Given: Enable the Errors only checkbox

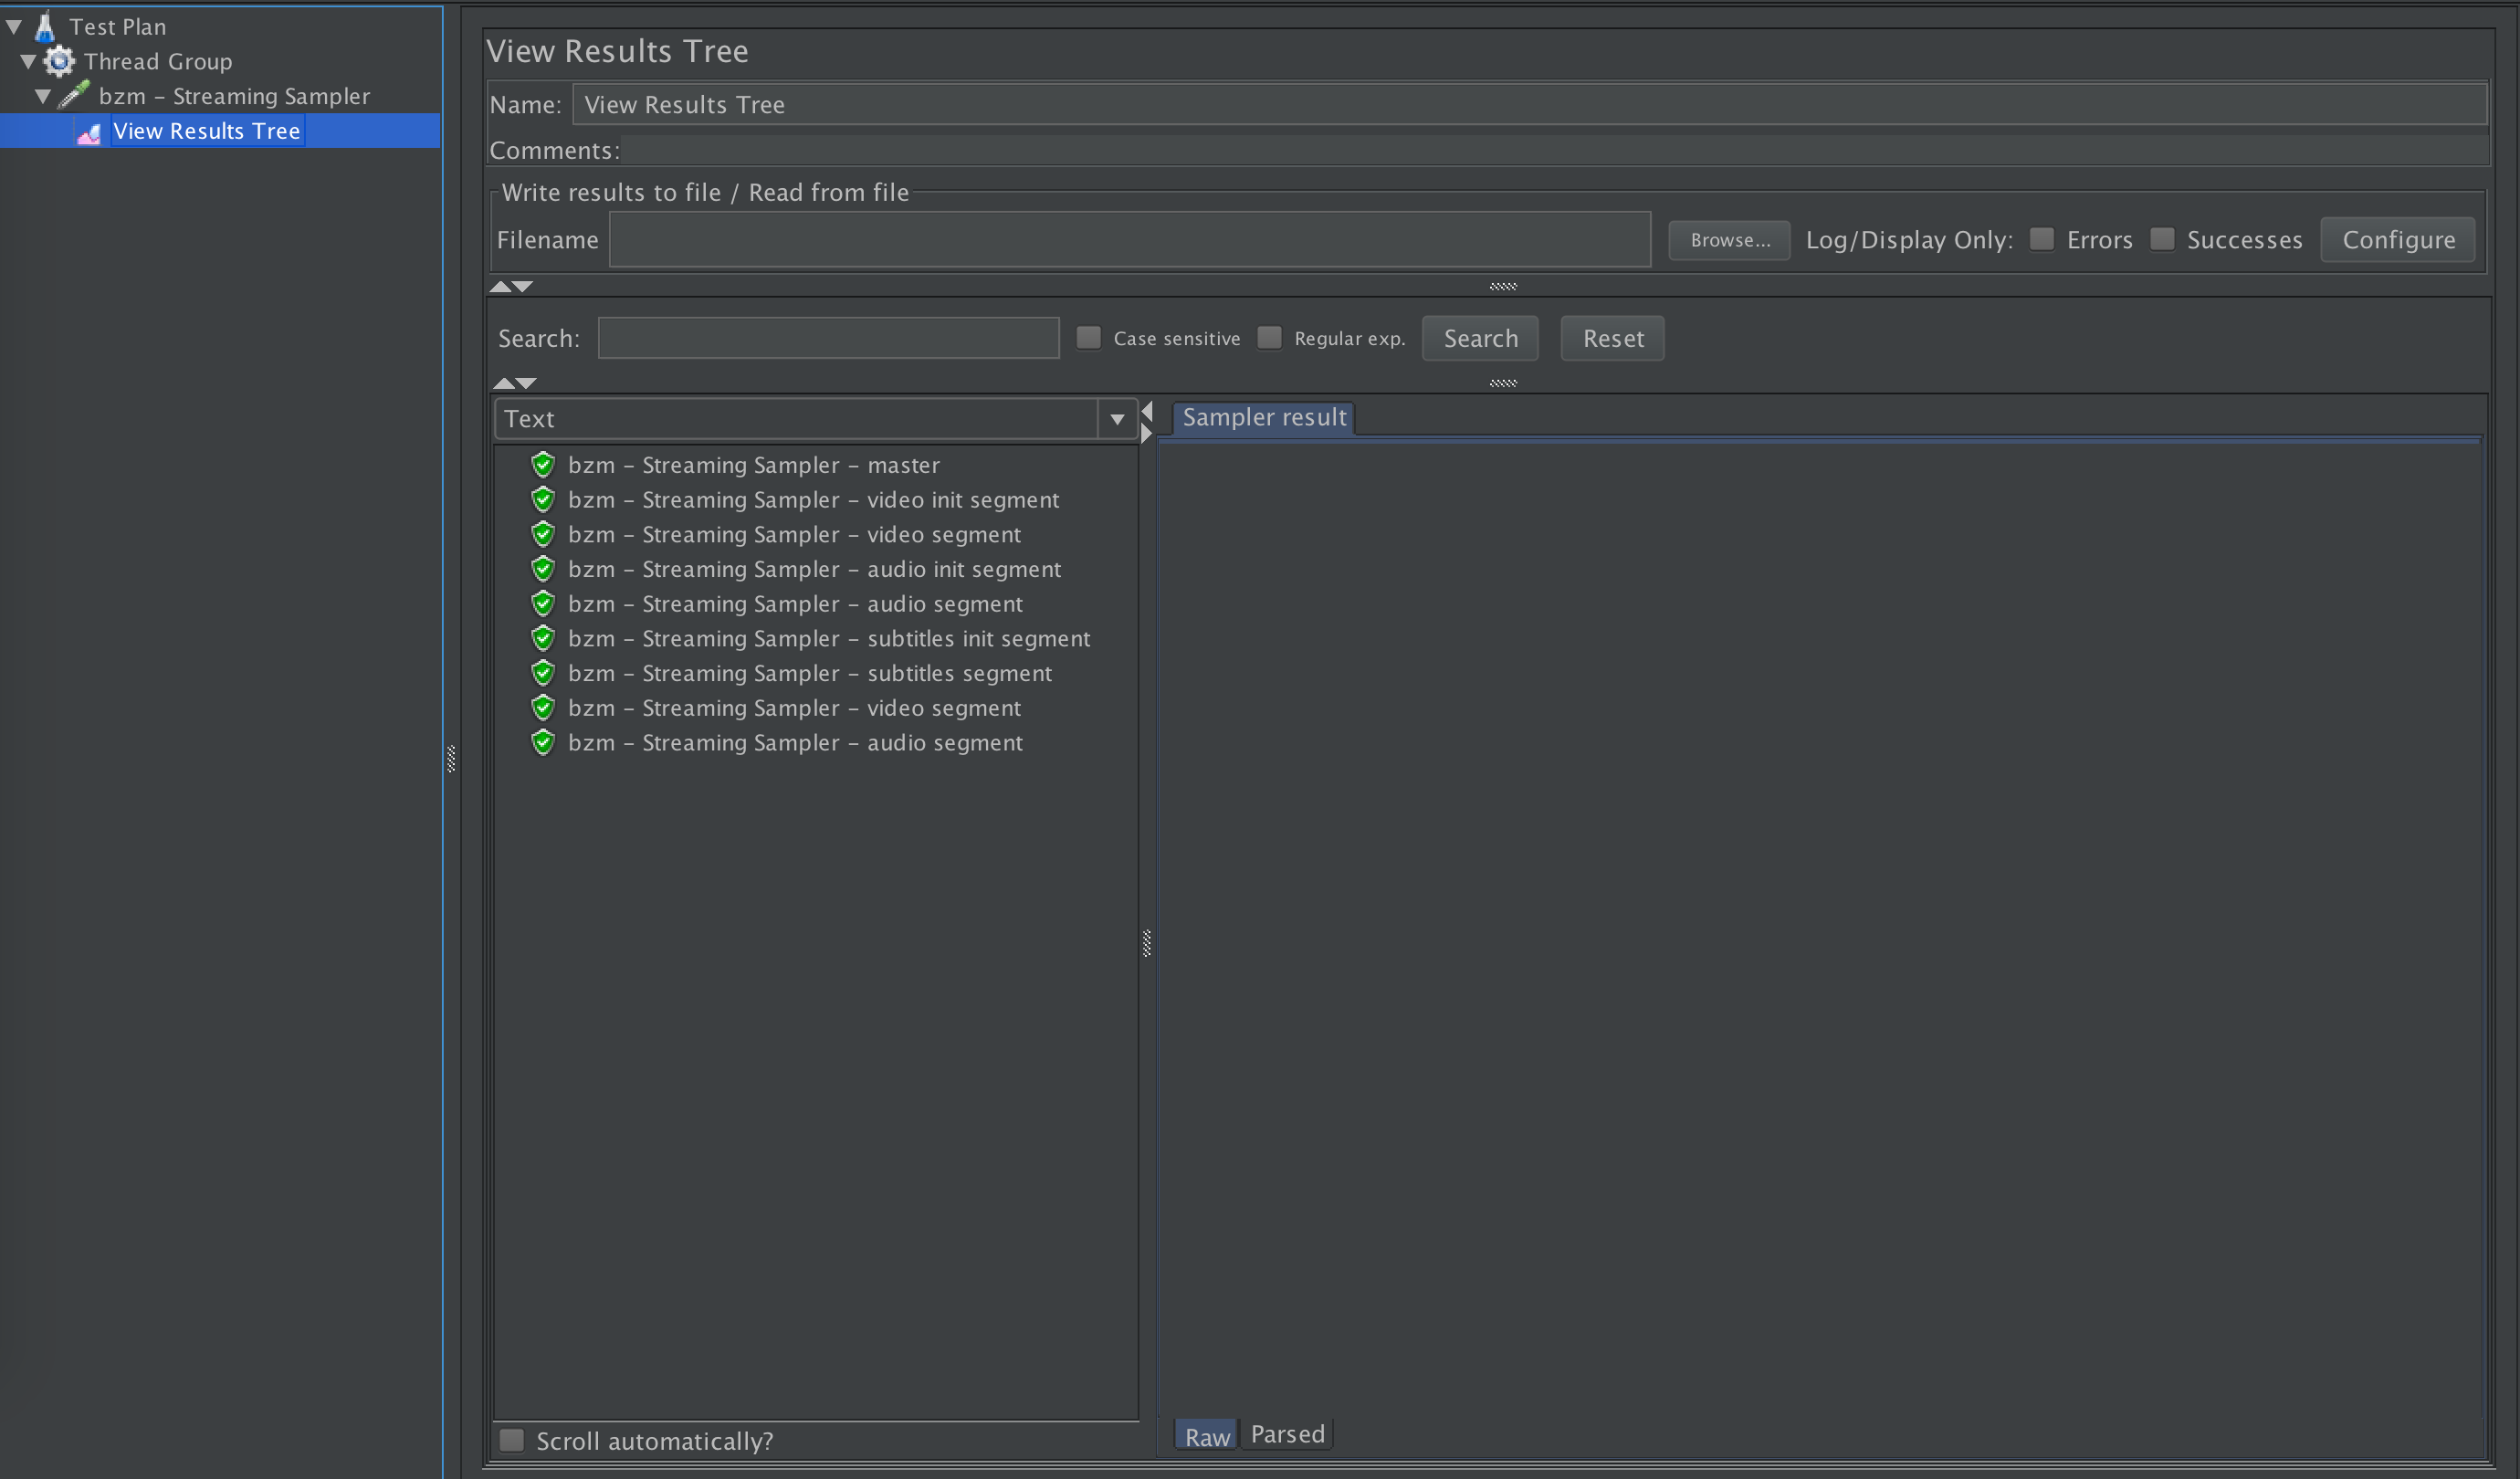Looking at the screenshot, I should [2042, 239].
